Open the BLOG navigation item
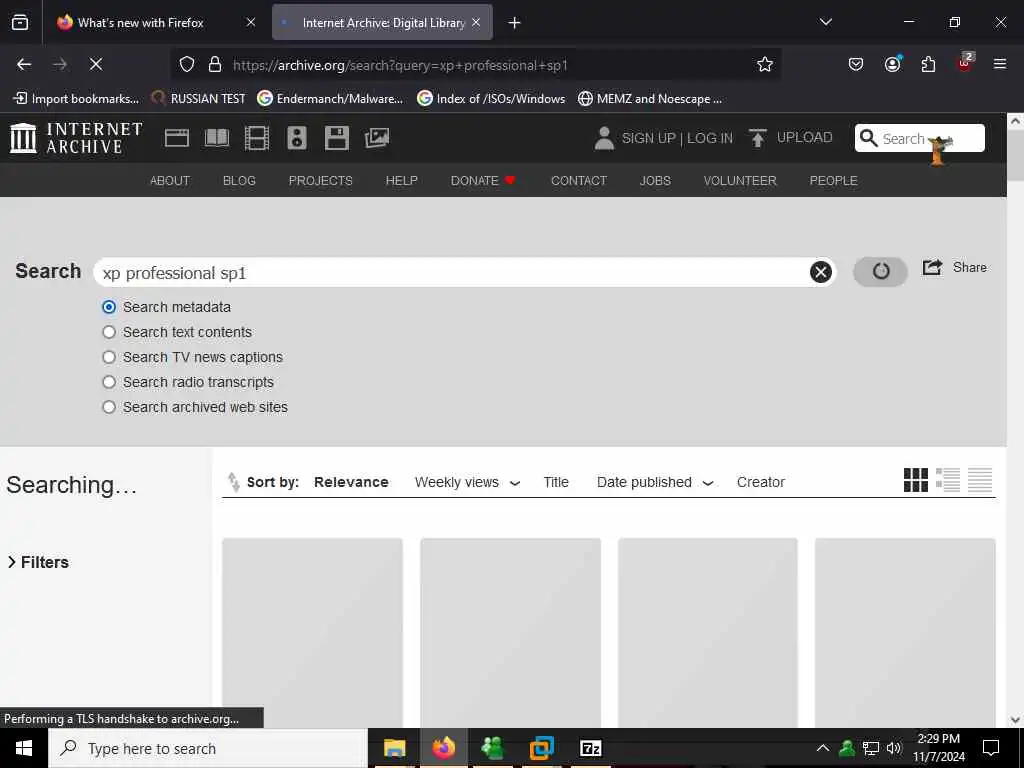The height and width of the screenshot is (768, 1024). [x=239, y=180]
